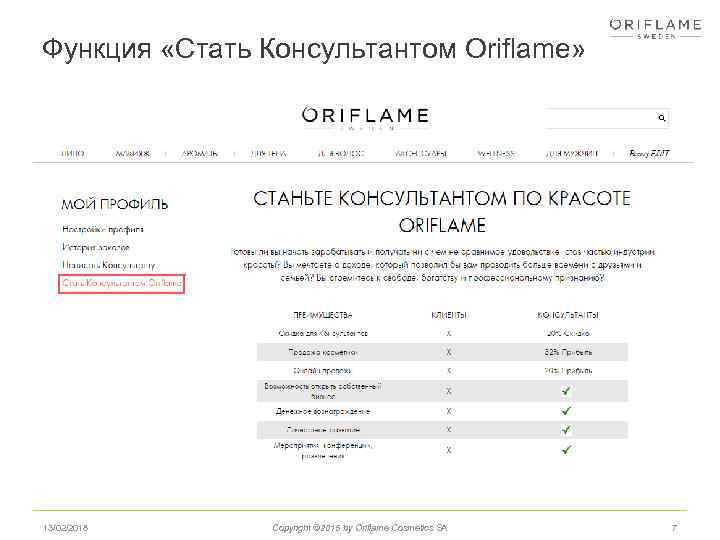Open the ДЛЯ МУЖЧИН navigation menu
The width and height of the screenshot is (720, 540).
[x=572, y=153]
